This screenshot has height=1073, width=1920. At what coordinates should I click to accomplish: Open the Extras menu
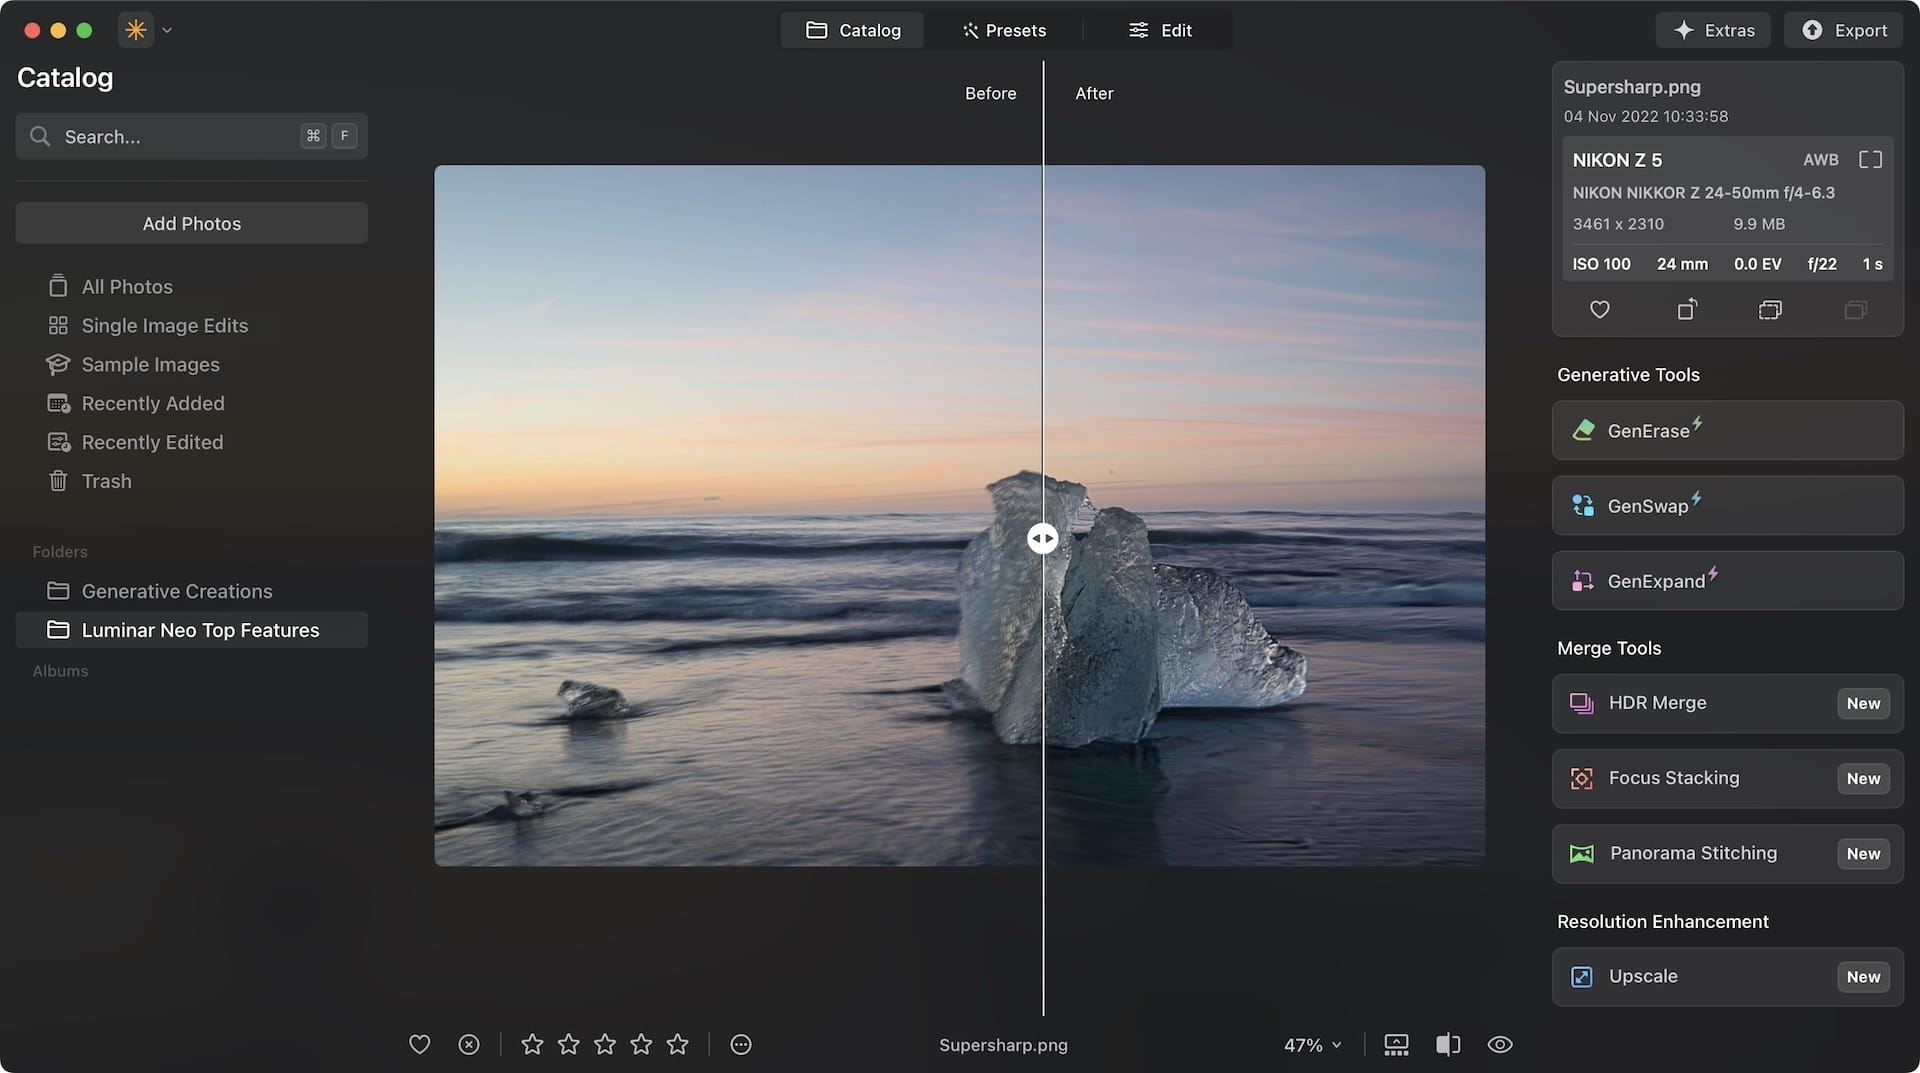1713,30
